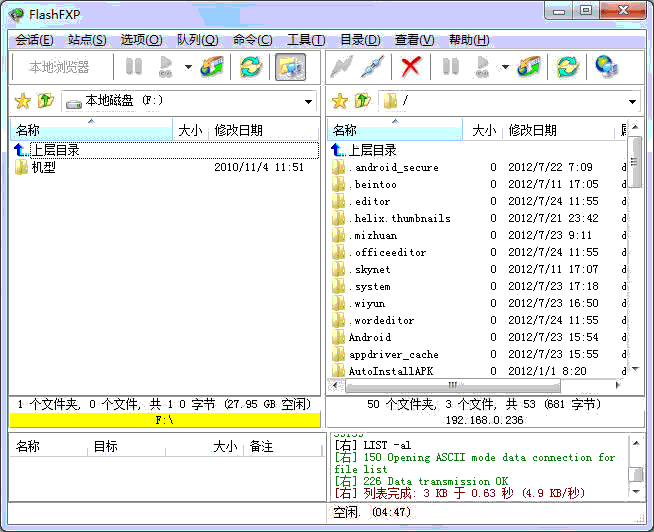Click the remote file list horizontal scrollbar
The image size is (654, 532).
coord(453,386)
